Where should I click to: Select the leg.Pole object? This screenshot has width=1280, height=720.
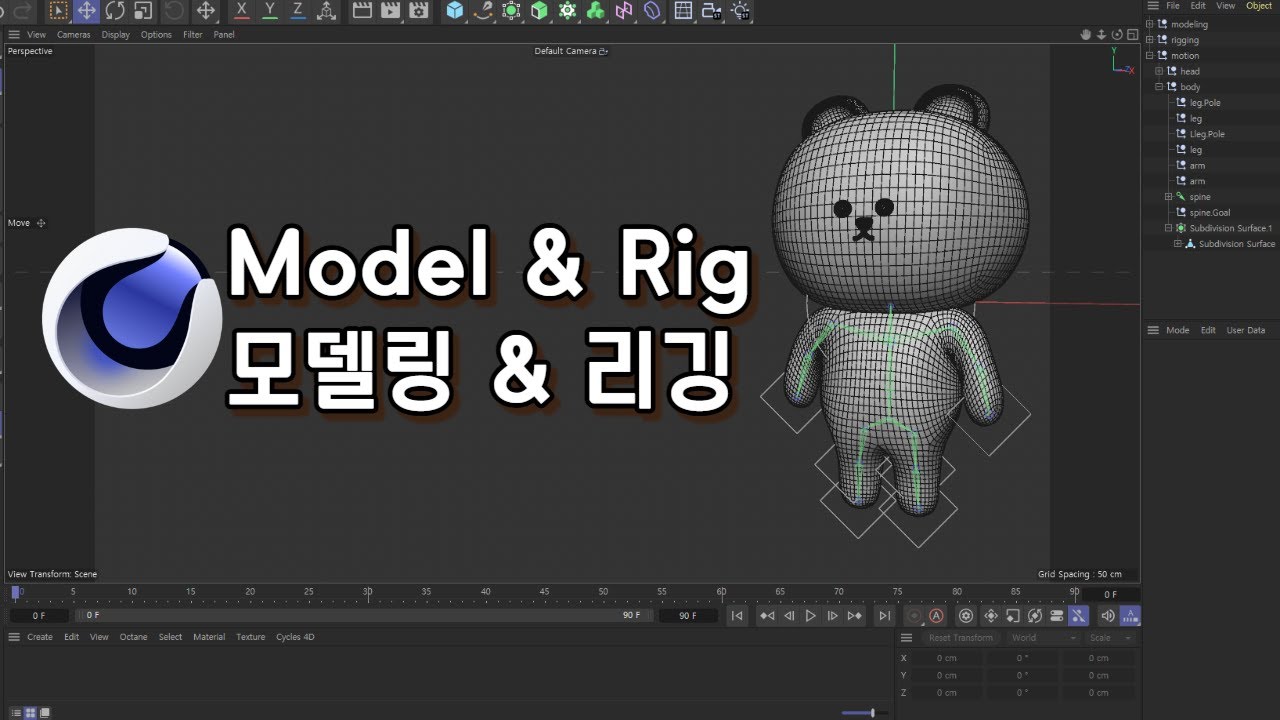click(x=1205, y=103)
